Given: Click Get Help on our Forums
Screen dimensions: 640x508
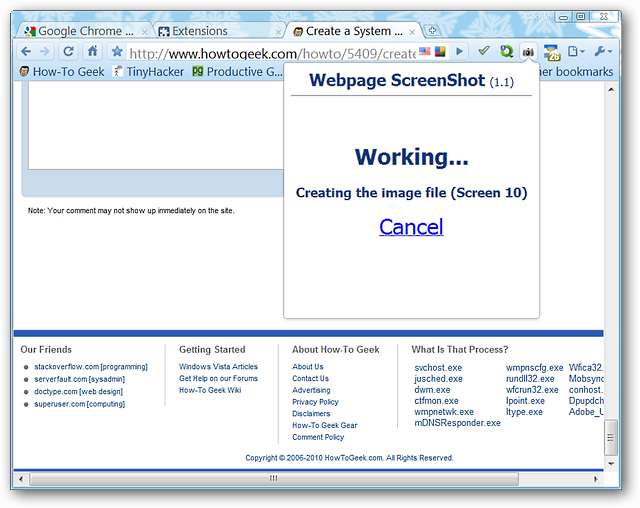Looking at the screenshot, I should coord(218,378).
